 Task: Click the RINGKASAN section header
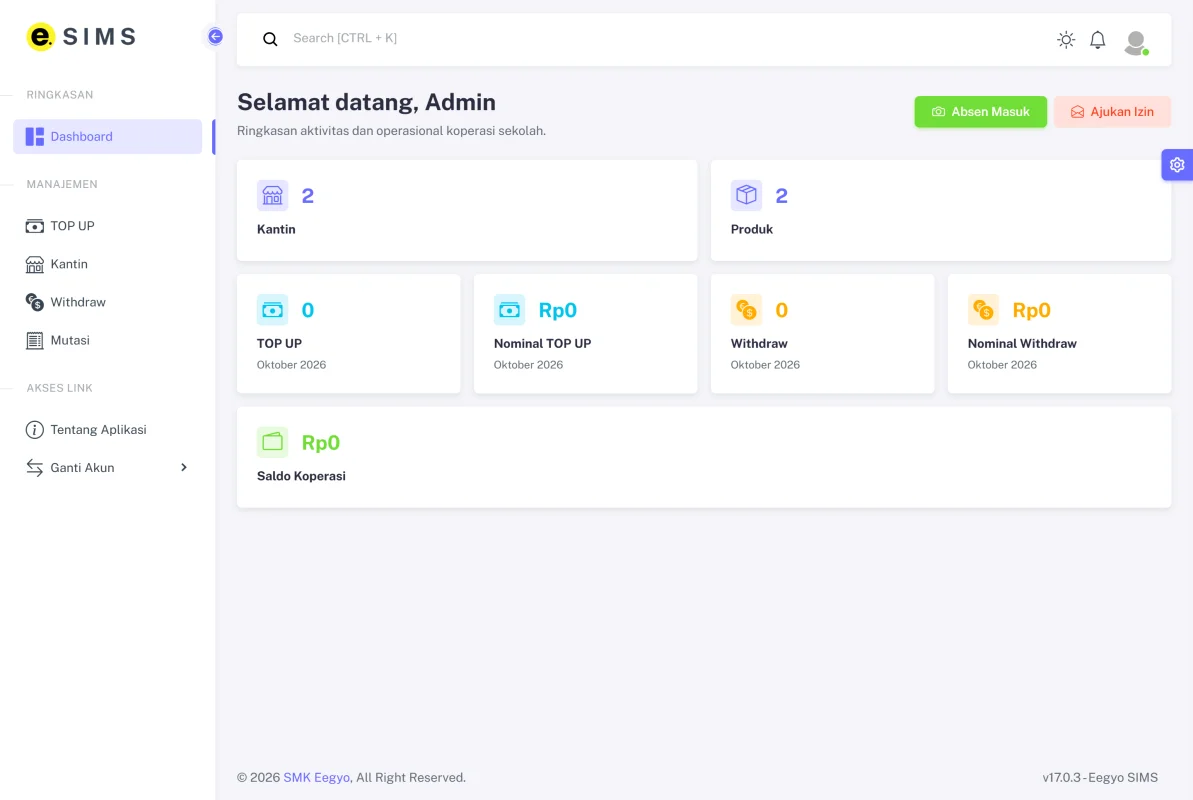(x=60, y=94)
